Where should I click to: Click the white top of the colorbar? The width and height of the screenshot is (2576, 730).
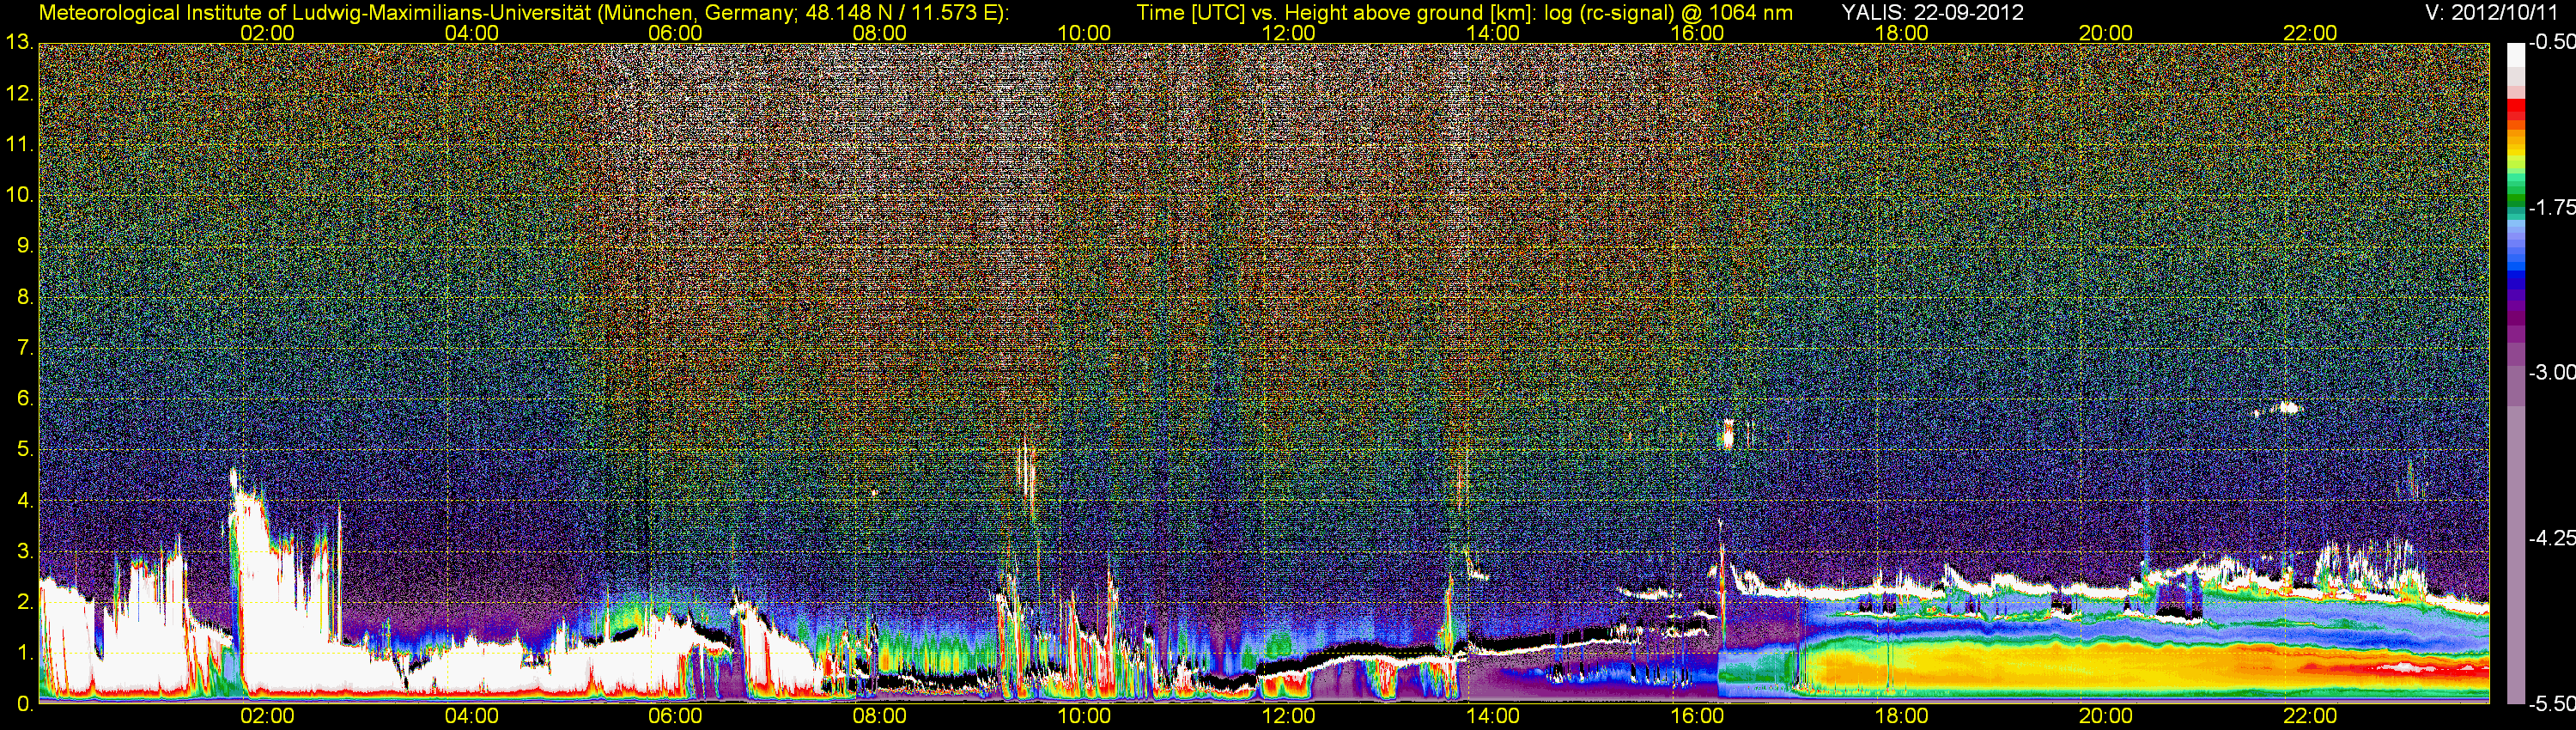tap(2515, 55)
